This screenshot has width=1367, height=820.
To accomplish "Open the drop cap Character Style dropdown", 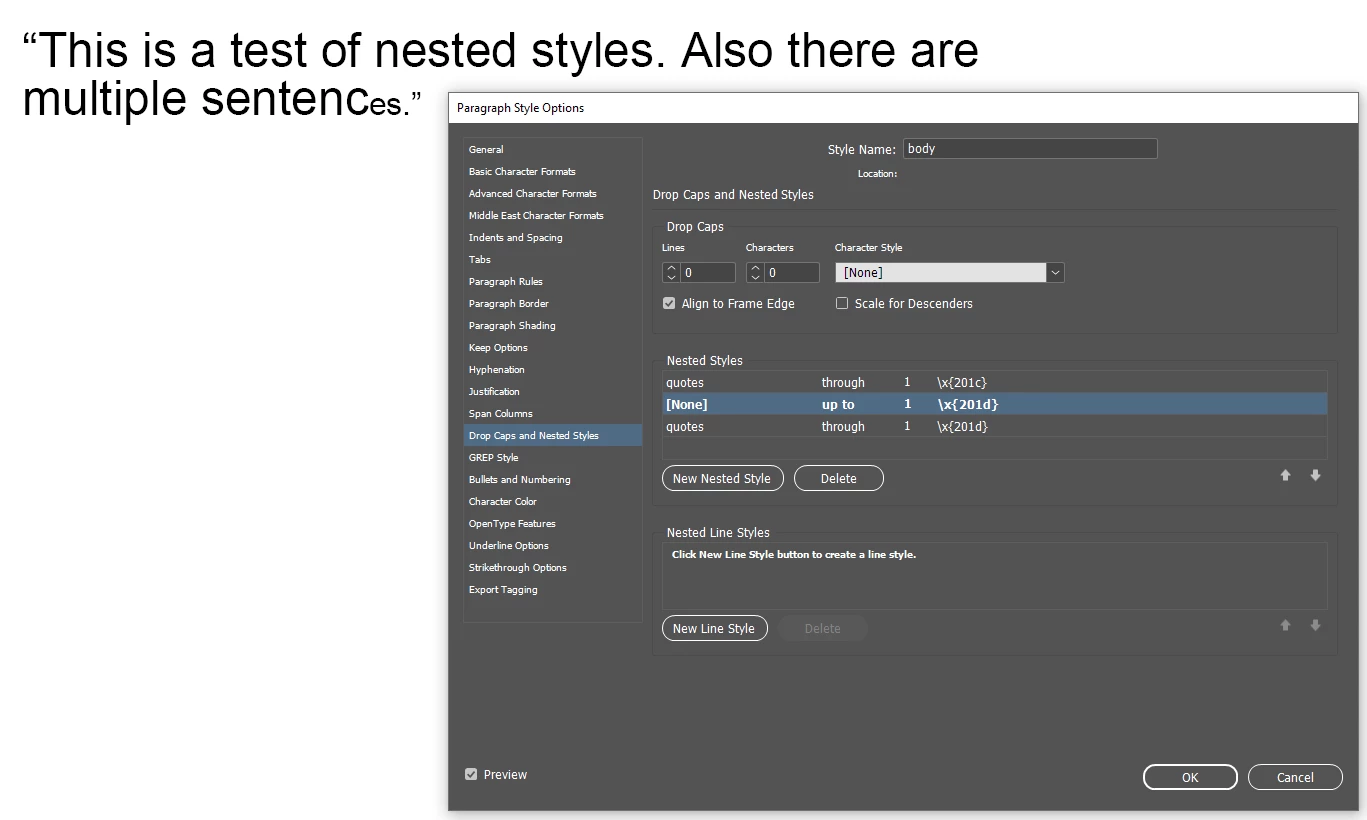I will (1055, 272).
